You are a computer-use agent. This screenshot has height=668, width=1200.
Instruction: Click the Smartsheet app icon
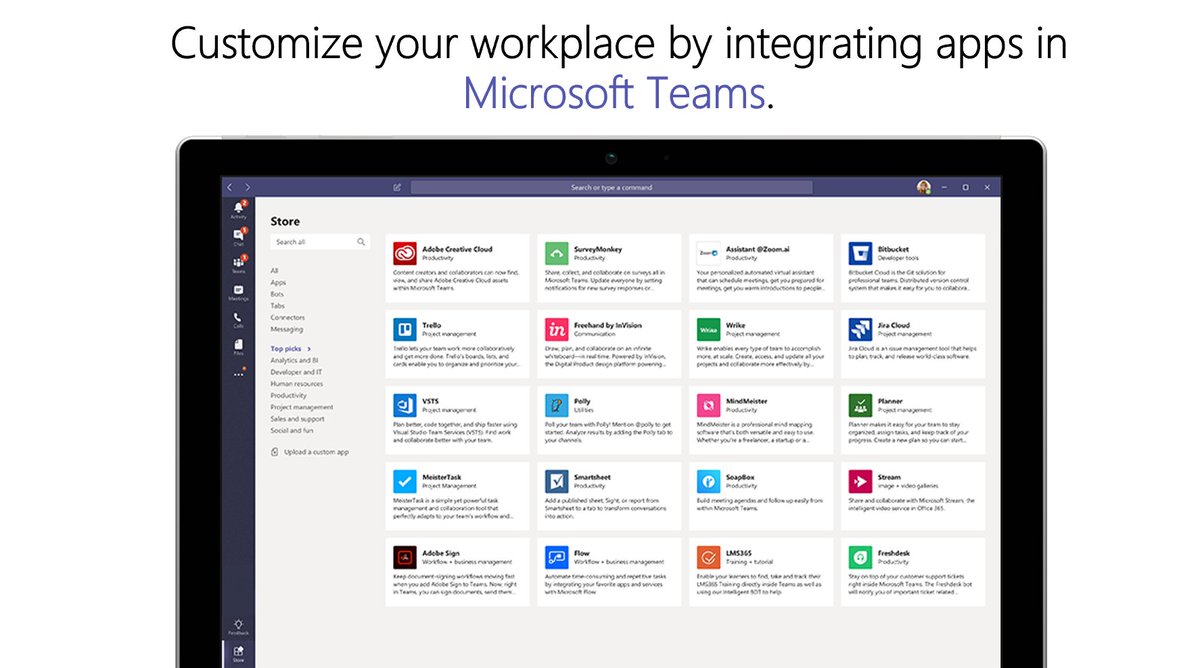pyautogui.click(x=556, y=481)
